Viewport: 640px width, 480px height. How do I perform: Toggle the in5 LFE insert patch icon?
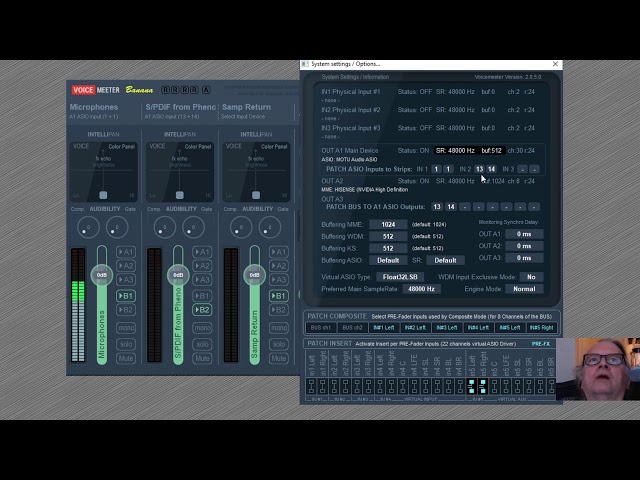[x=506, y=386]
